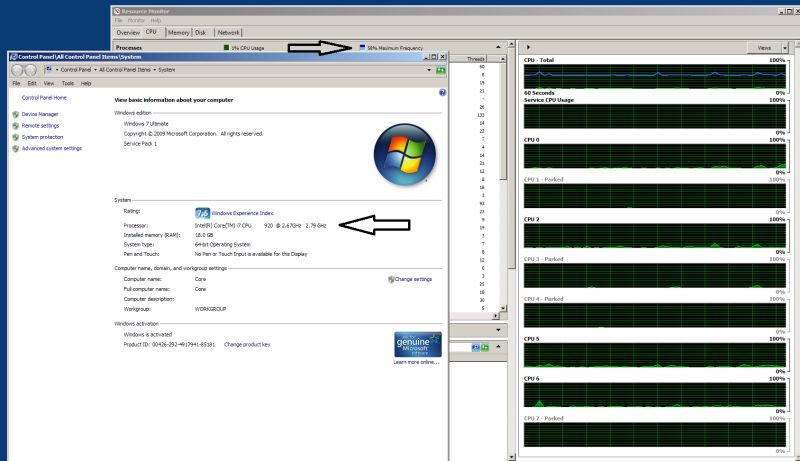Click process list scrollbar up arrow

point(503,59)
